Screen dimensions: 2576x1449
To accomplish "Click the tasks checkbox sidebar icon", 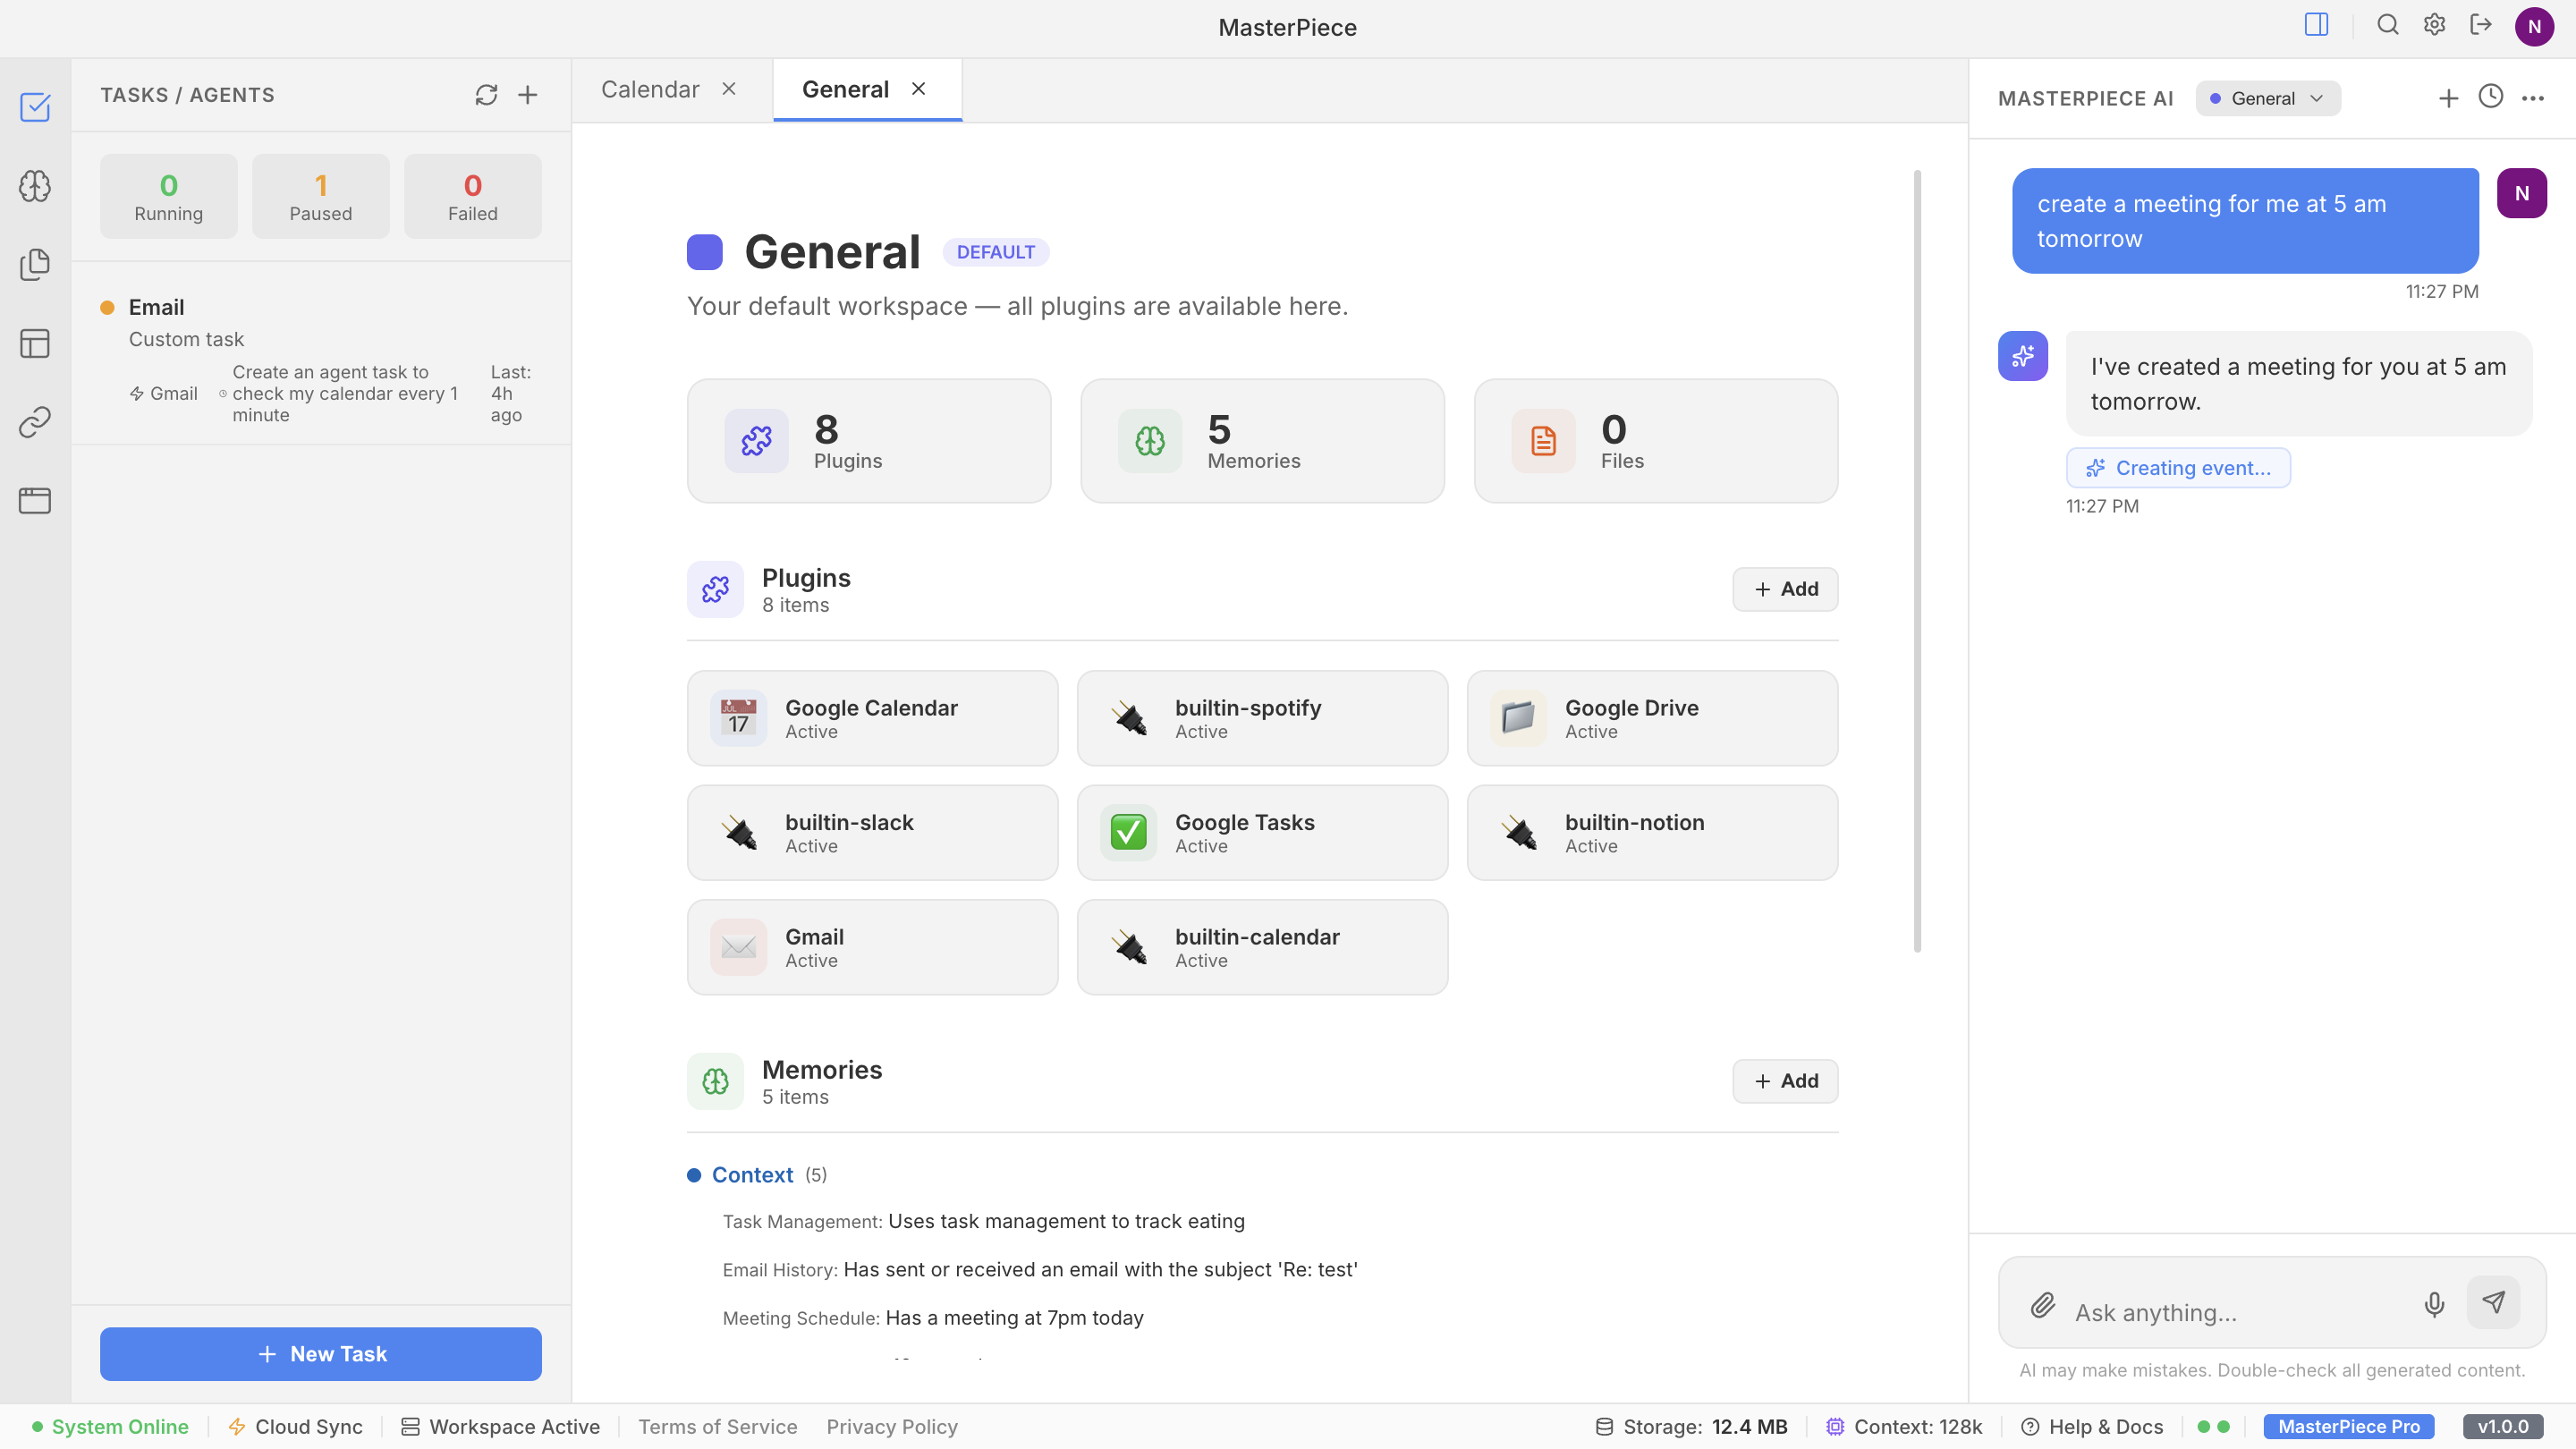I will [x=35, y=107].
